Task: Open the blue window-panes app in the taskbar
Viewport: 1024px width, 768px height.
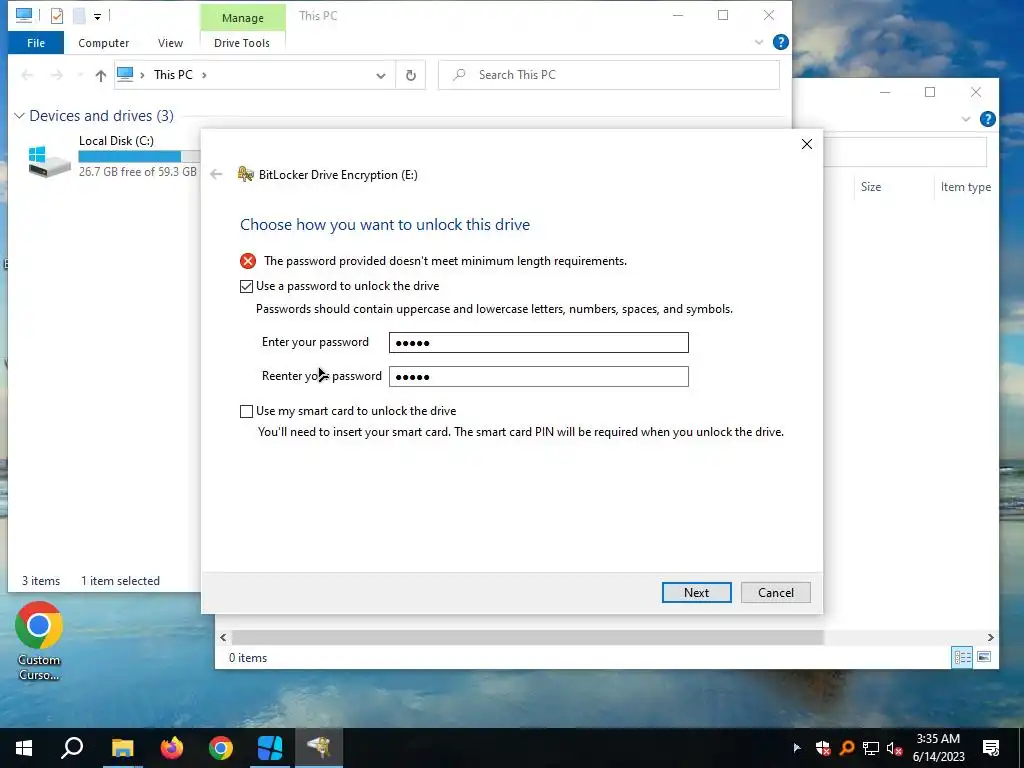Action: click(270, 748)
